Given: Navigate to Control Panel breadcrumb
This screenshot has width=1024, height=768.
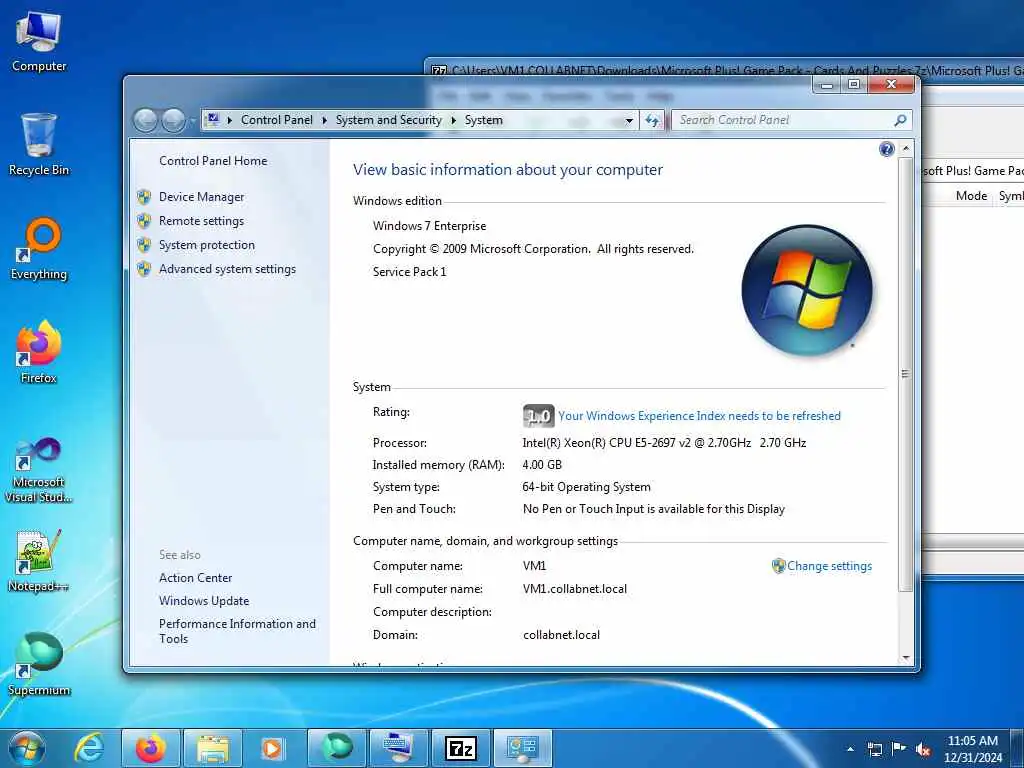Looking at the screenshot, I should 277,120.
